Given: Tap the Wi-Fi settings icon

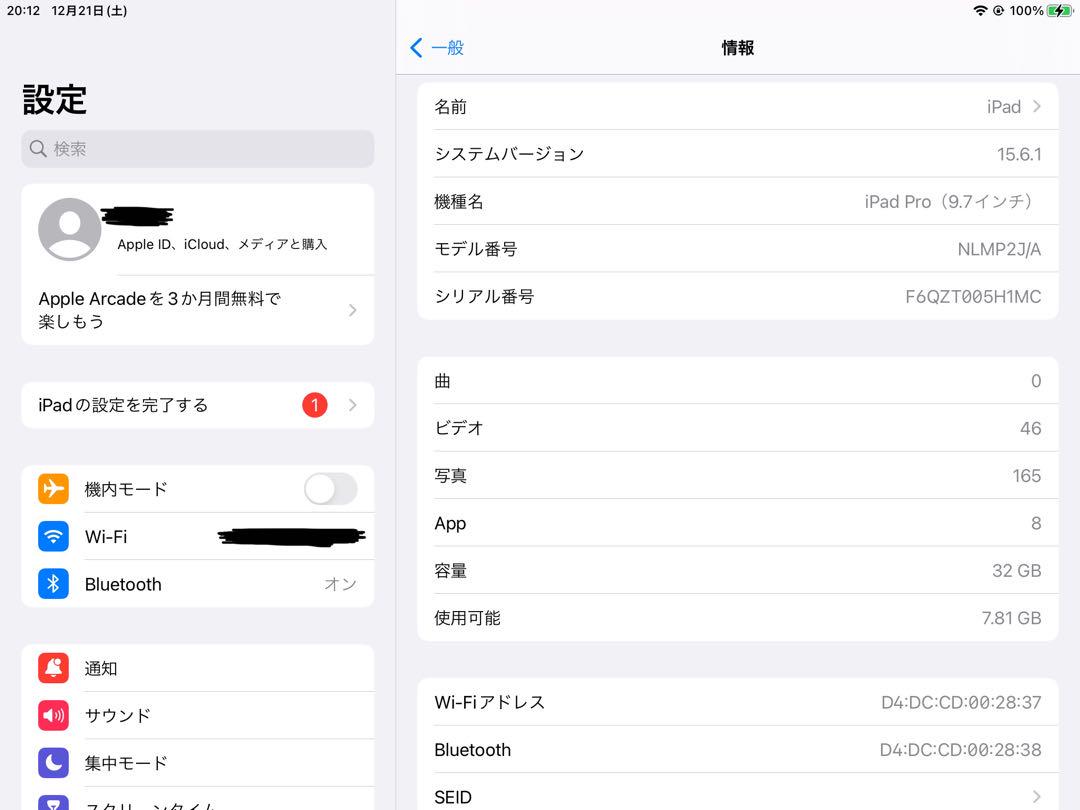Looking at the screenshot, I should click(x=53, y=537).
